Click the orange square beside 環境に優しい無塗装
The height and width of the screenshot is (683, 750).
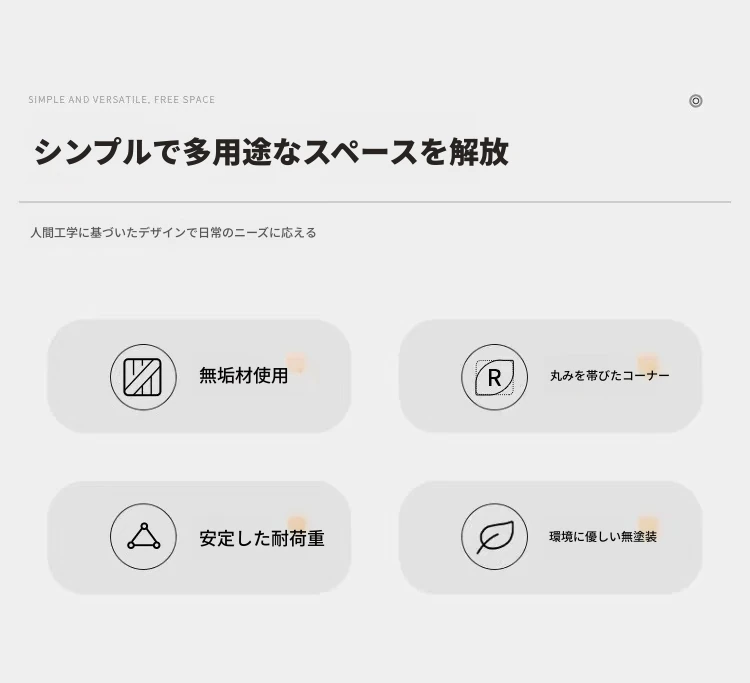click(x=648, y=525)
